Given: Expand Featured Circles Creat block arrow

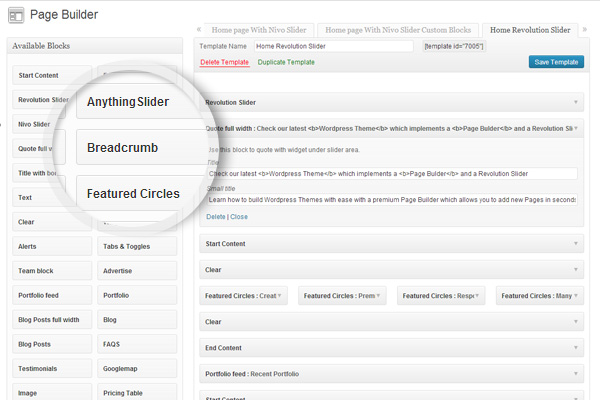Looking at the screenshot, I should 280,296.
